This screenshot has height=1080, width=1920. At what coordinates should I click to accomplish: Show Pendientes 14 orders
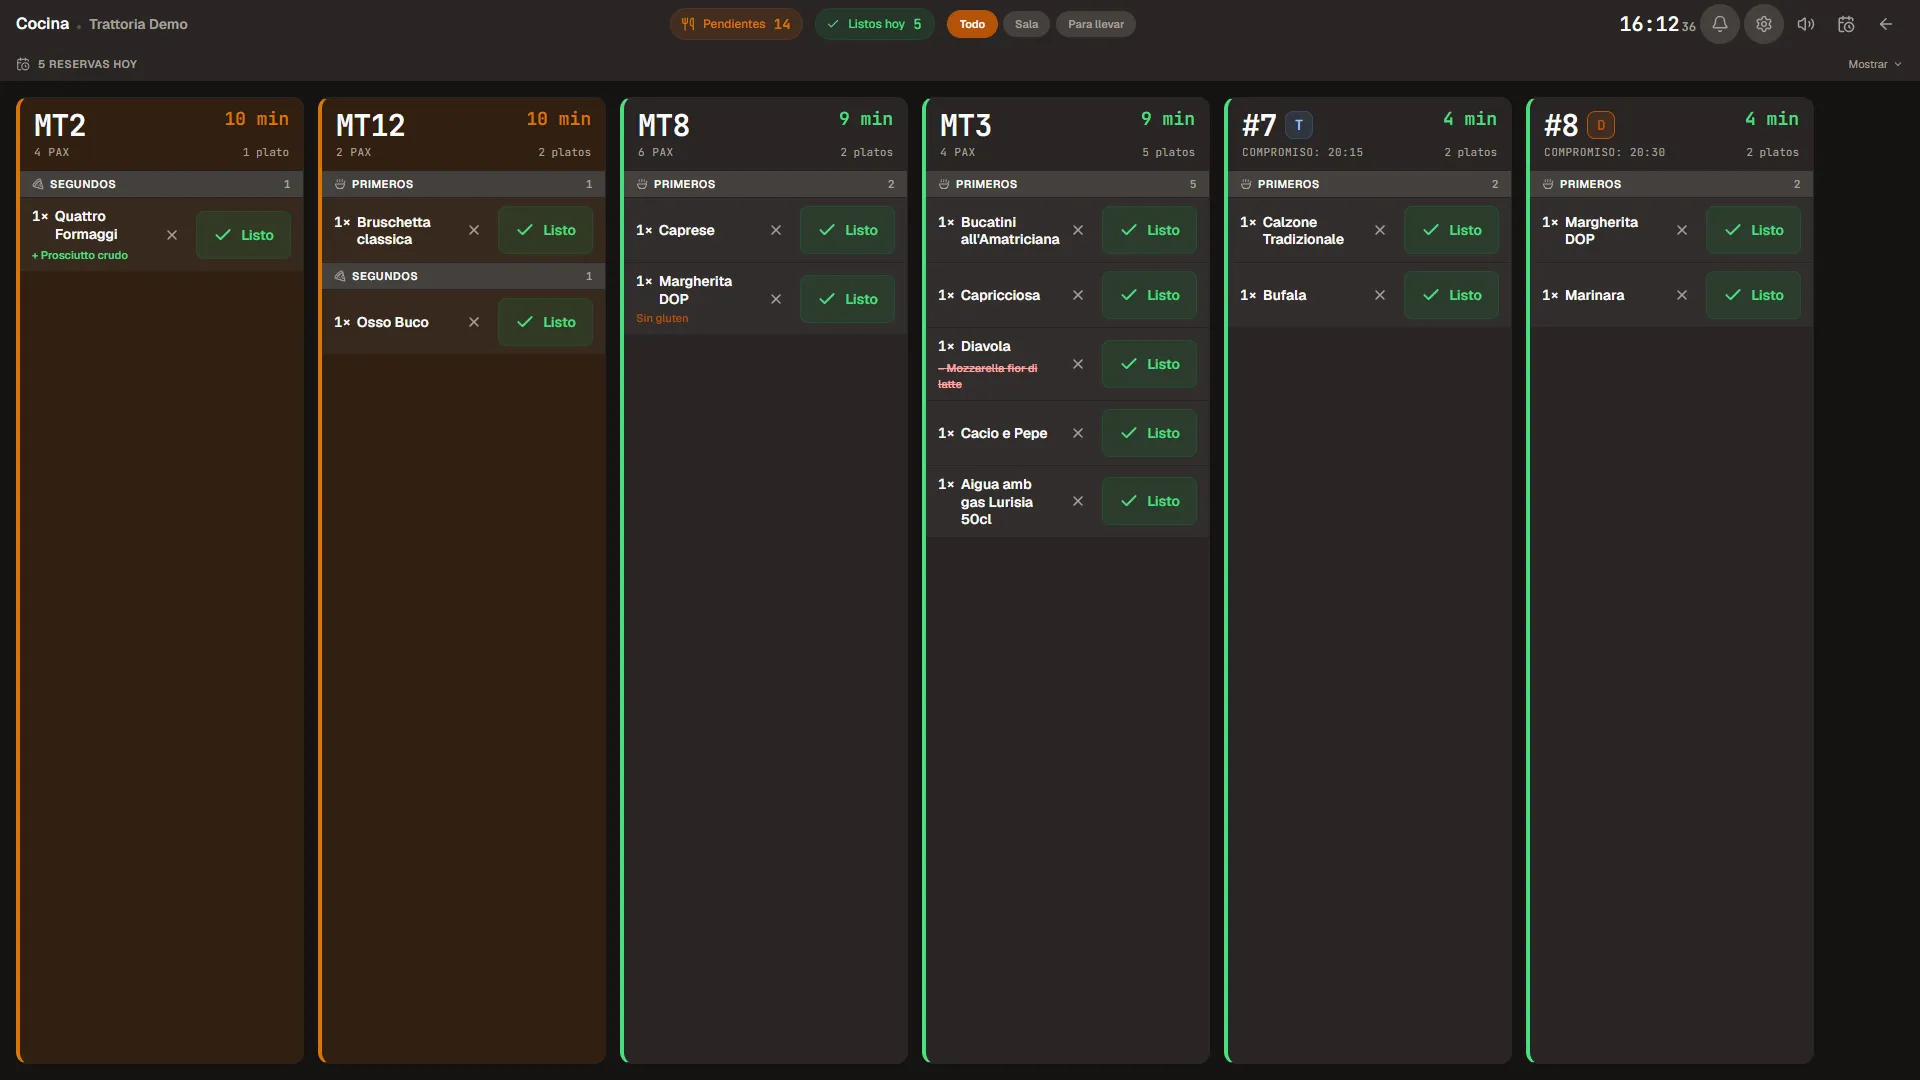[736, 24]
